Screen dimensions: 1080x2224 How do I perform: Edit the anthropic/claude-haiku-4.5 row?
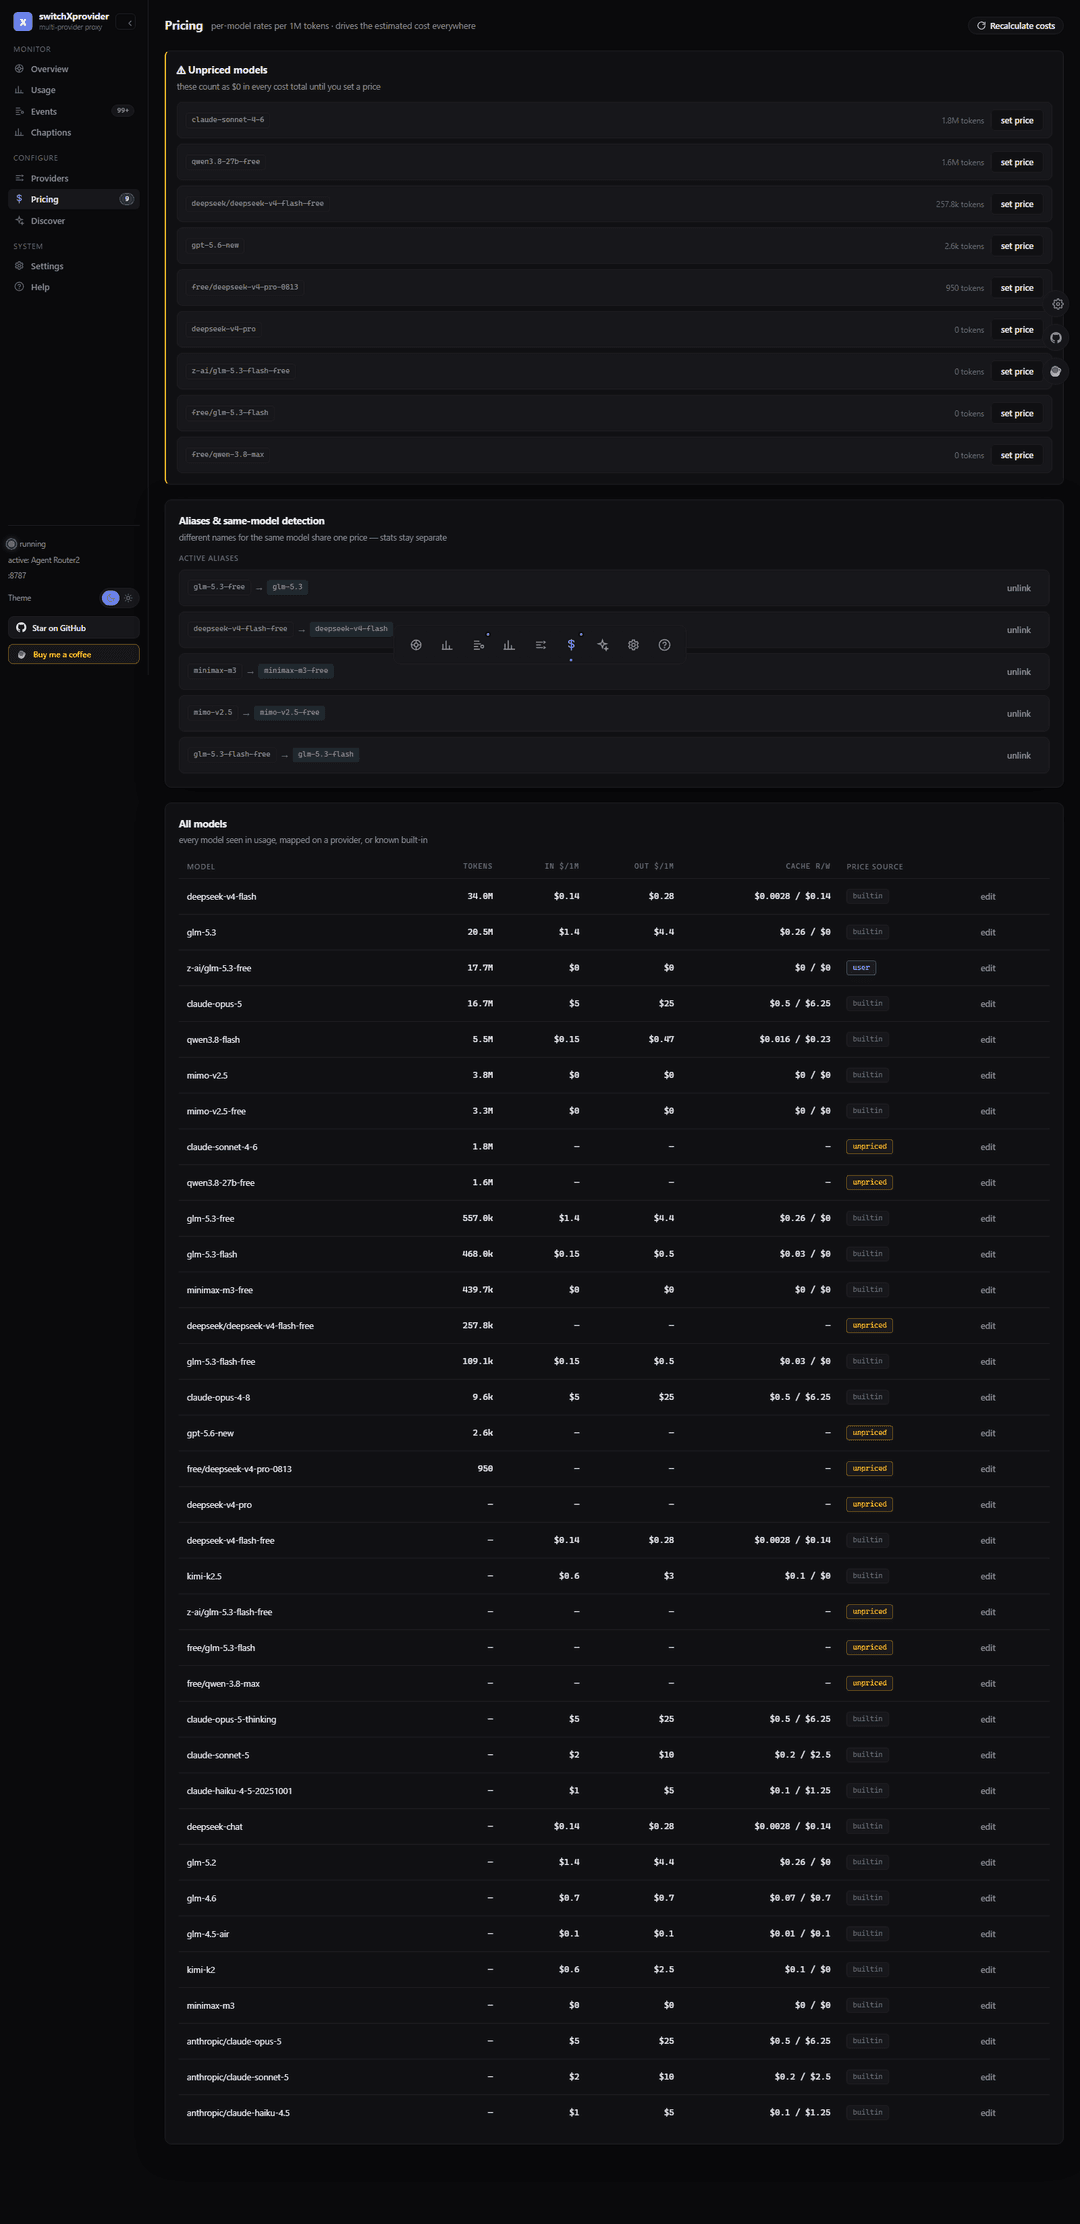pos(988,2113)
